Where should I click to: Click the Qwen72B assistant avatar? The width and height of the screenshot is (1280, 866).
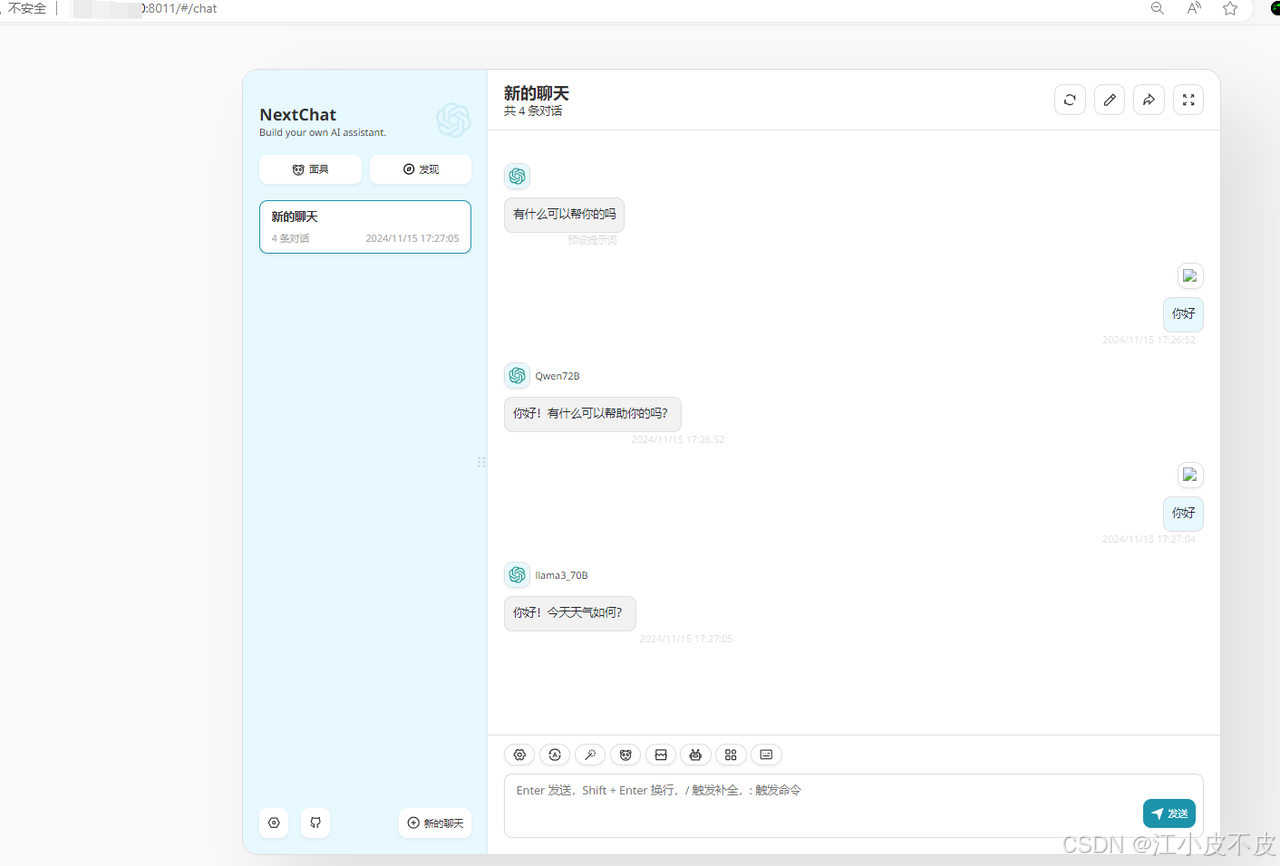coord(517,376)
